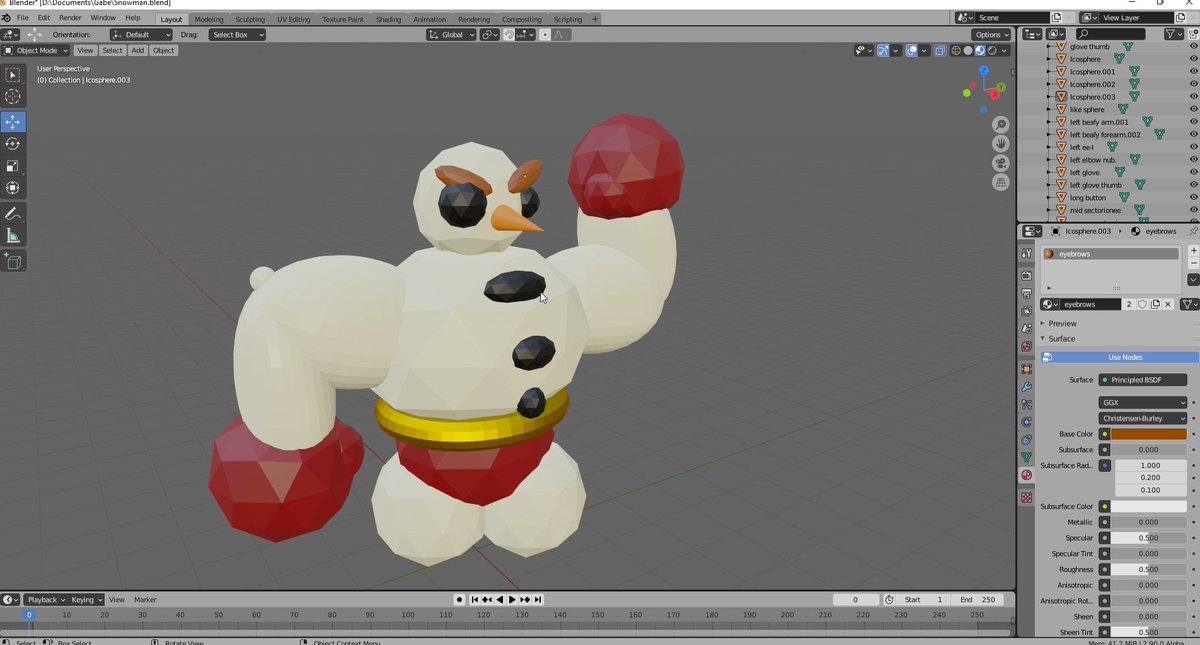The height and width of the screenshot is (645, 1200).
Task: Switch perspective/orthographic with the grid icon
Action: (x=1000, y=183)
